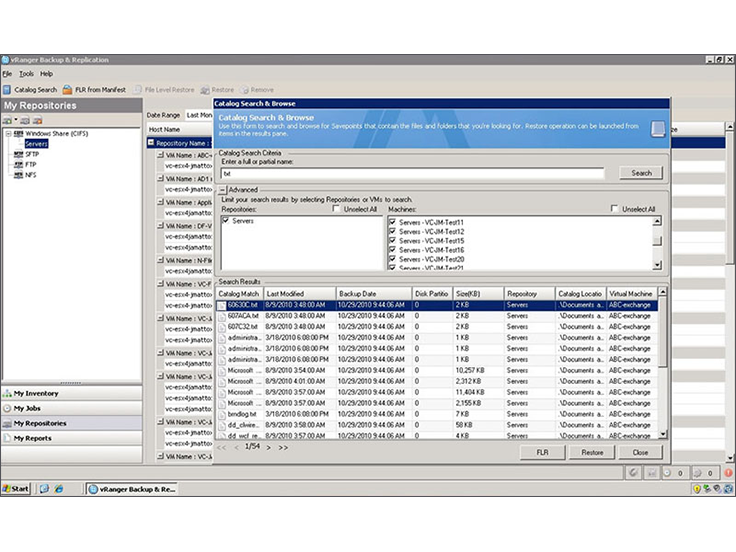Select the NFS repository type icon
The width and height of the screenshot is (736, 552).
point(18,175)
